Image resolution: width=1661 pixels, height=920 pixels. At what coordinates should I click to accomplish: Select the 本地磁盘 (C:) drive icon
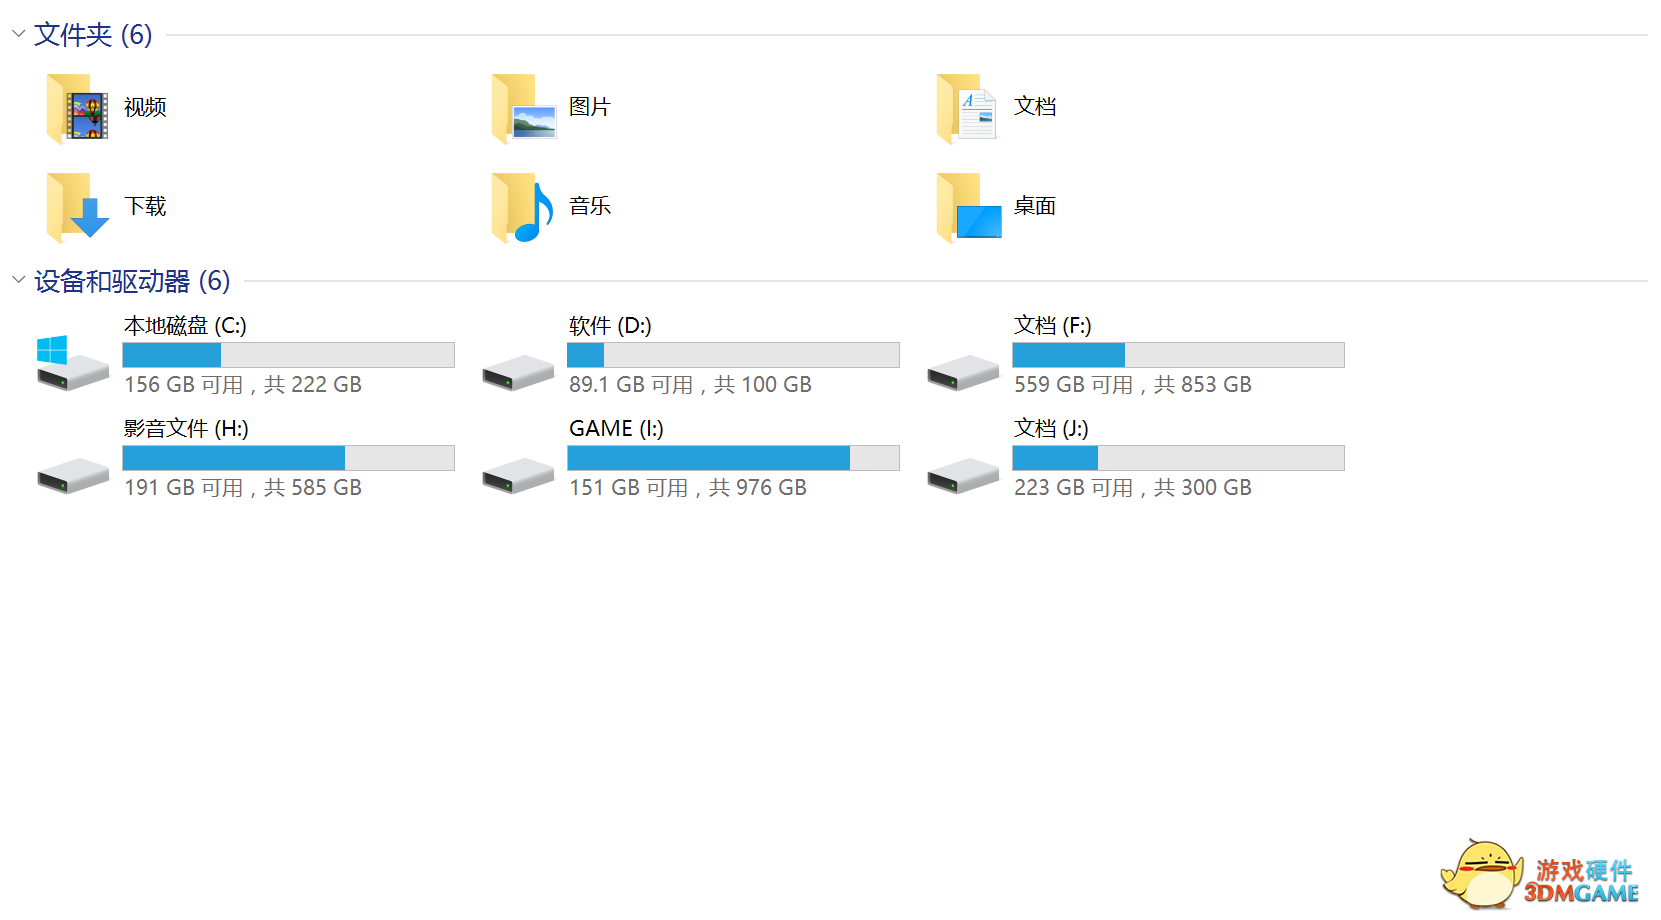[72, 362]
